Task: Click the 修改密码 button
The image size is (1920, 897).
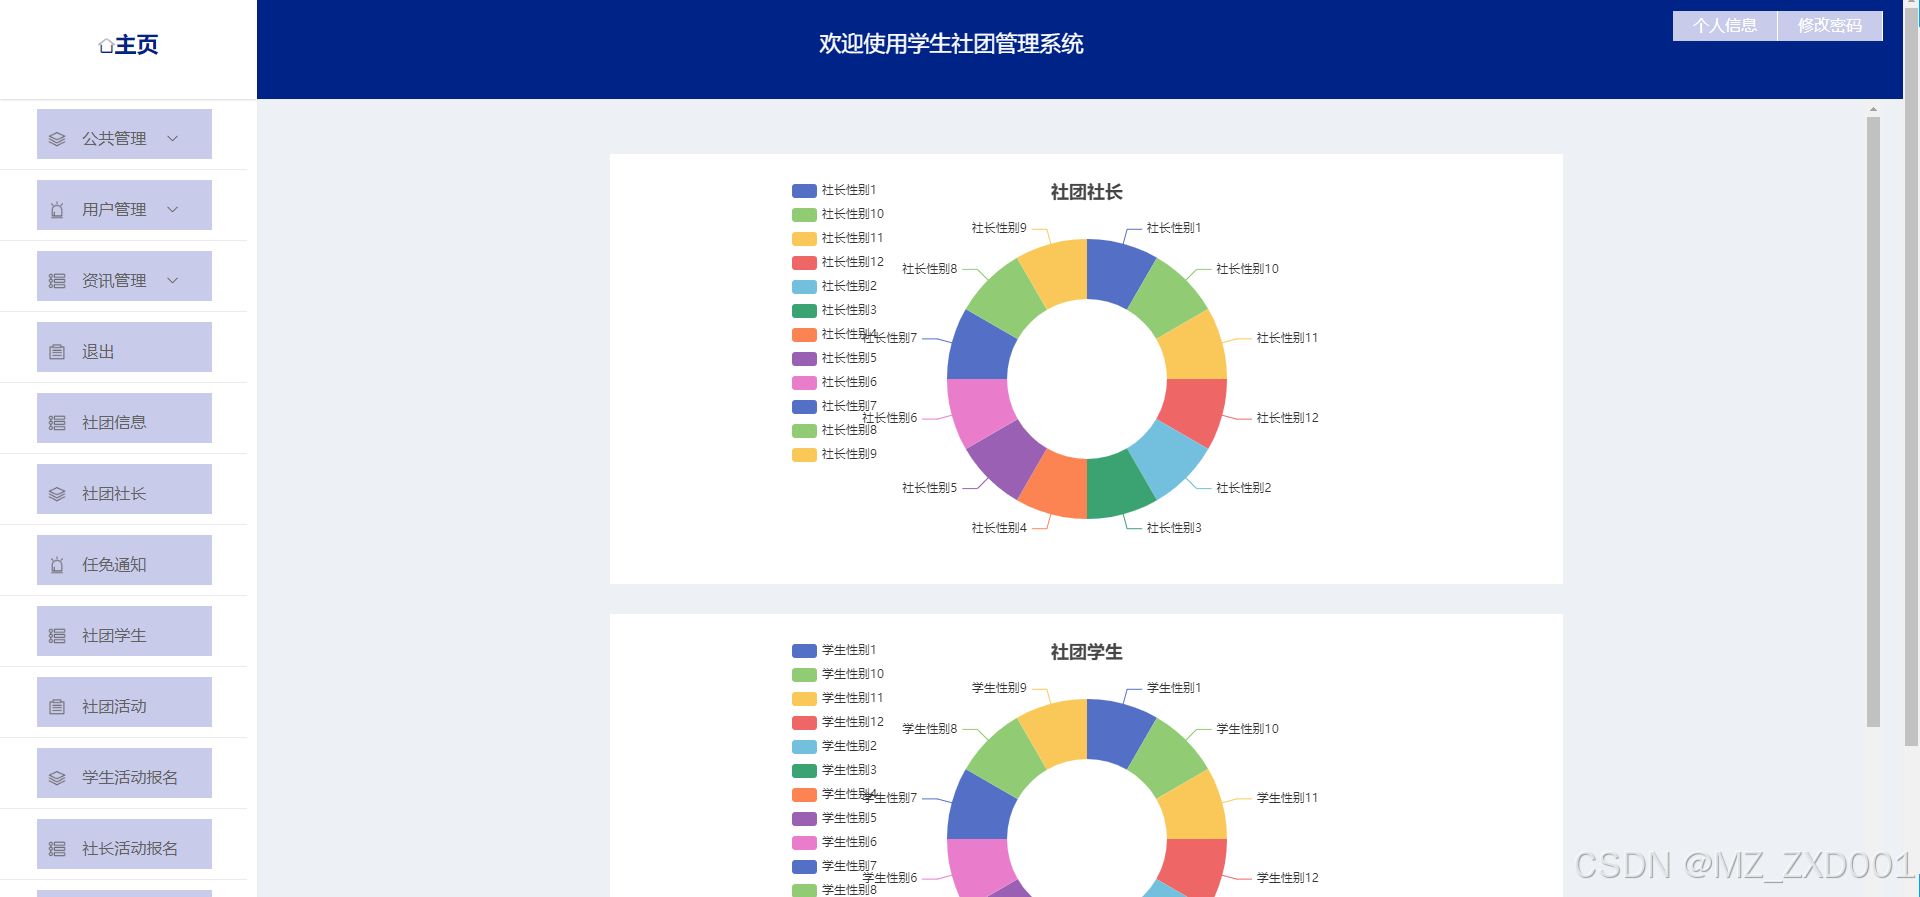Action: click(1830, 26)
